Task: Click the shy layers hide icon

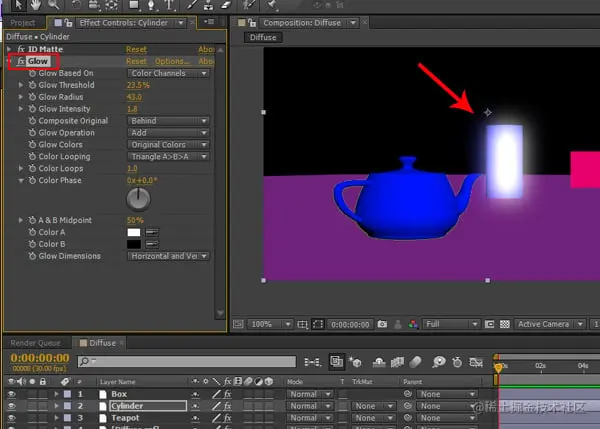Action: pos(379,362)
